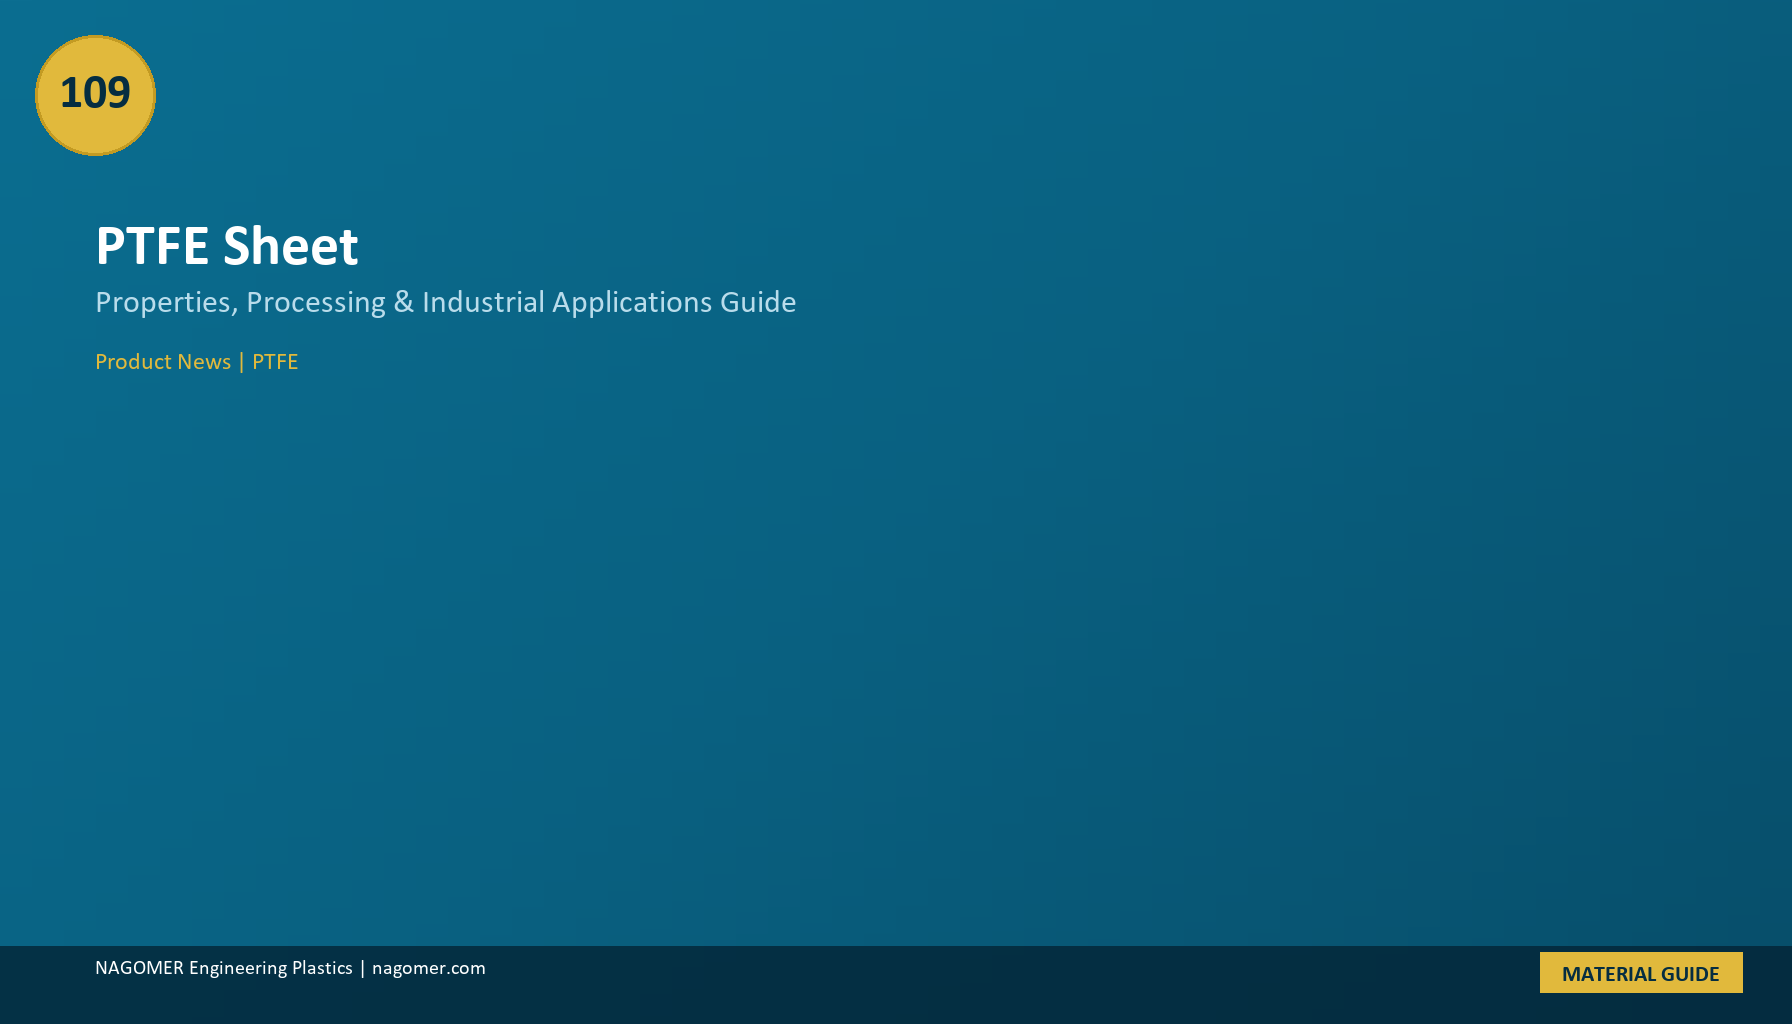1792x1024 pixels.
Task: Click the NAGOMER Engineering Plastics | nagomer.com footer text
Action: 290,968
